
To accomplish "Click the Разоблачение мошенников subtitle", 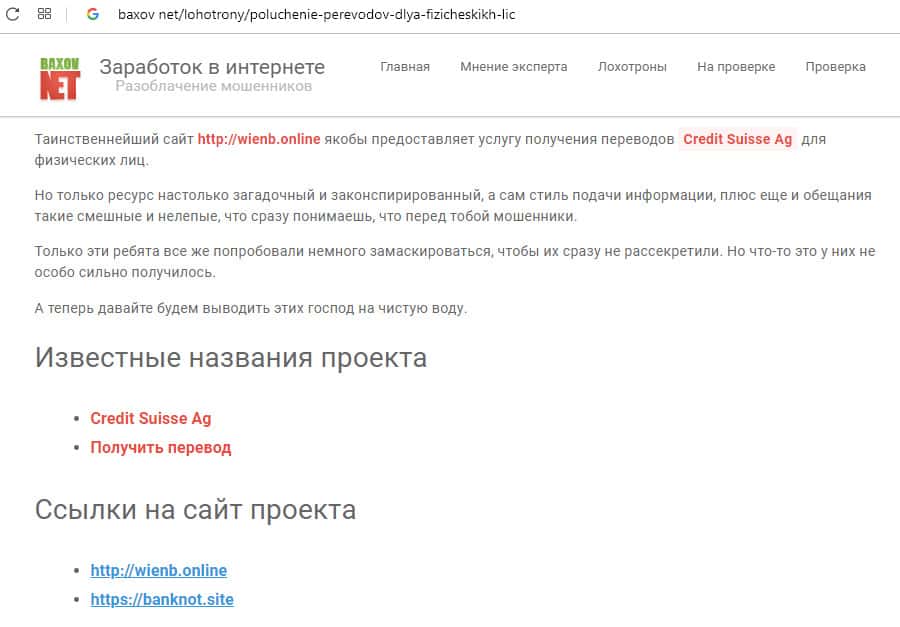I will [x=214, y=86].
